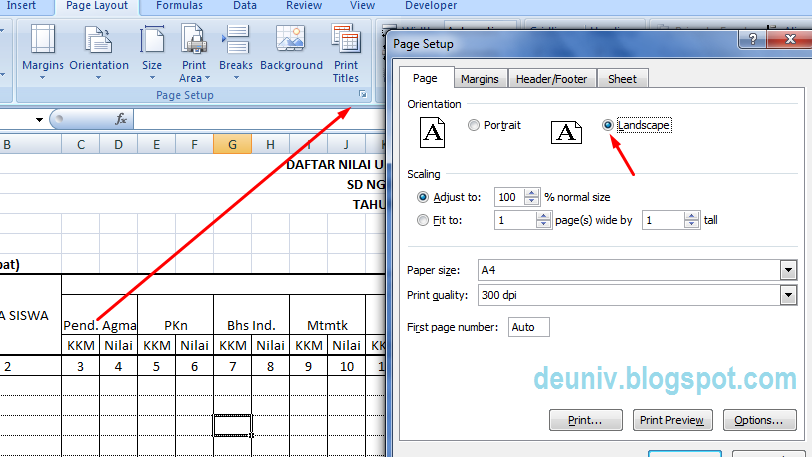The width and height of the screenshot is (812, 457).
Task: Select column E header
Action: (156, 145)
